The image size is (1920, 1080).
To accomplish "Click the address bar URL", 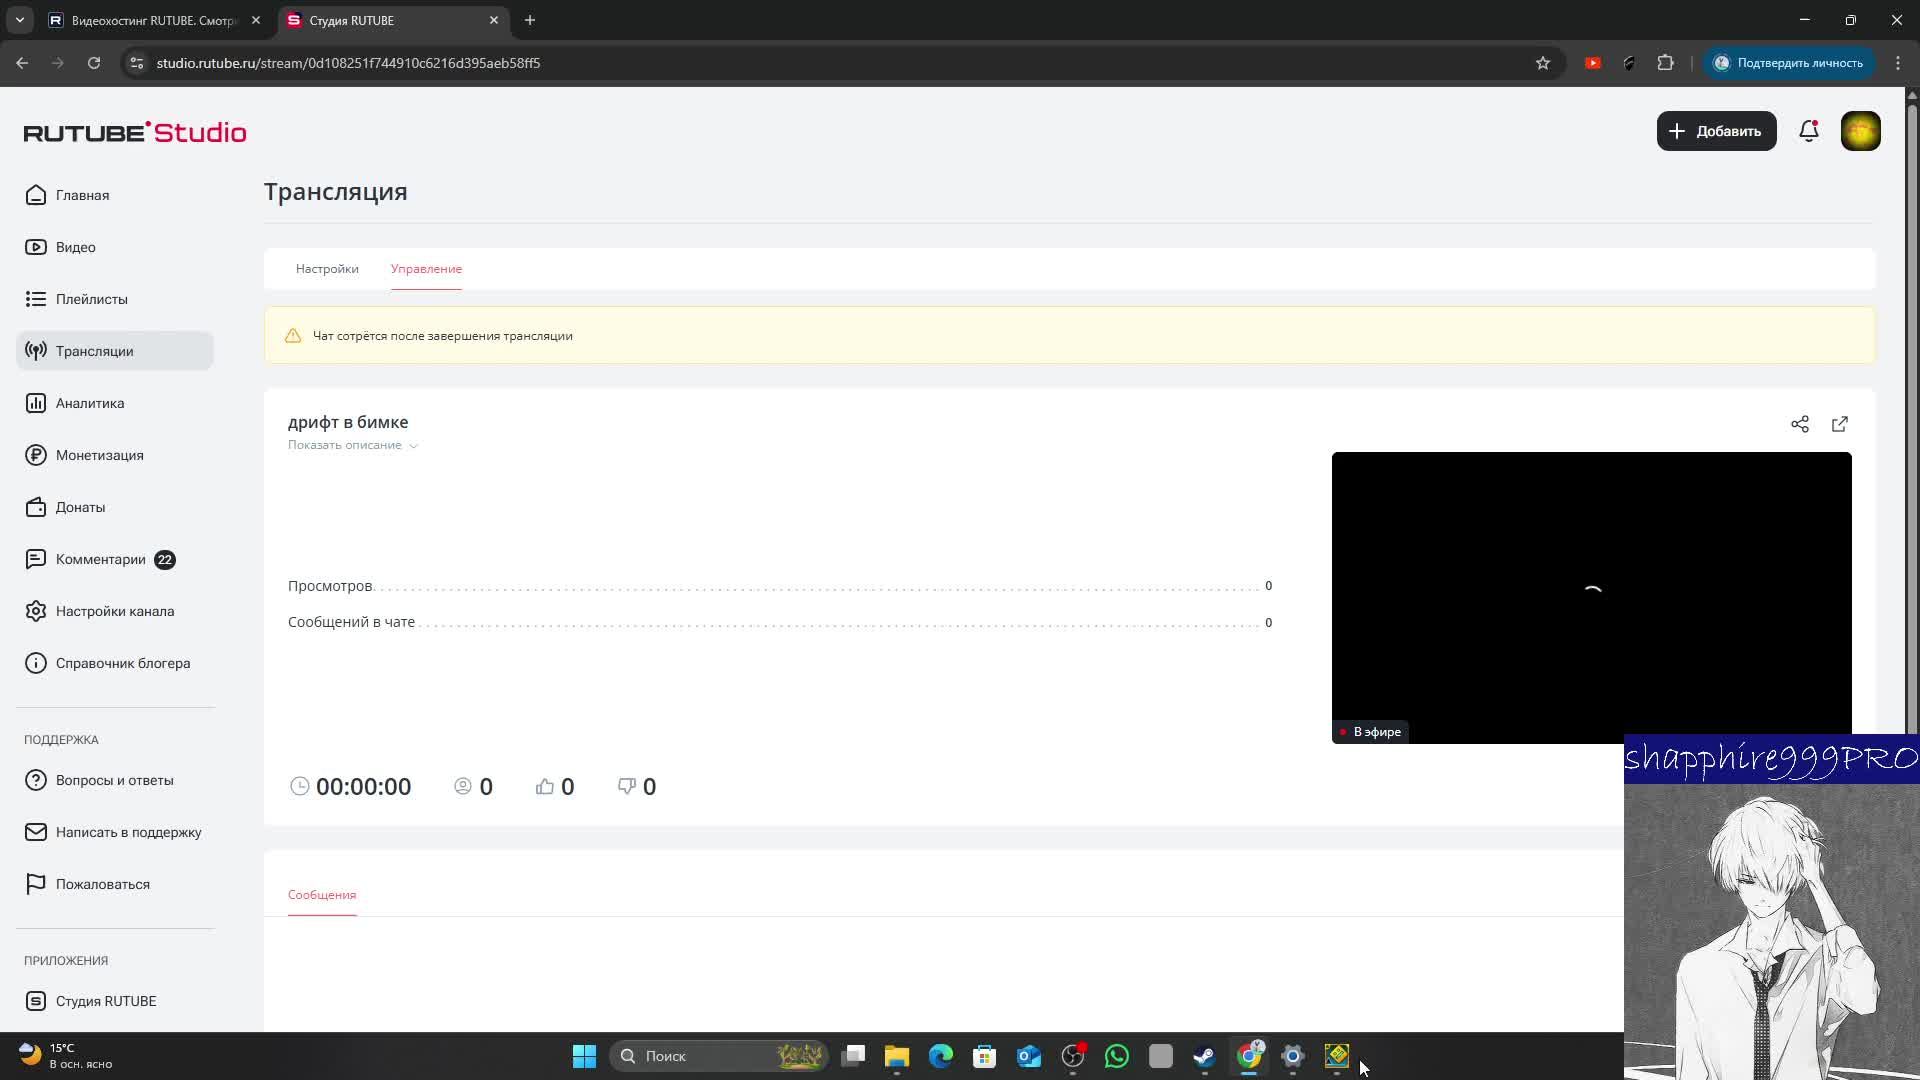I will (348, 63).
